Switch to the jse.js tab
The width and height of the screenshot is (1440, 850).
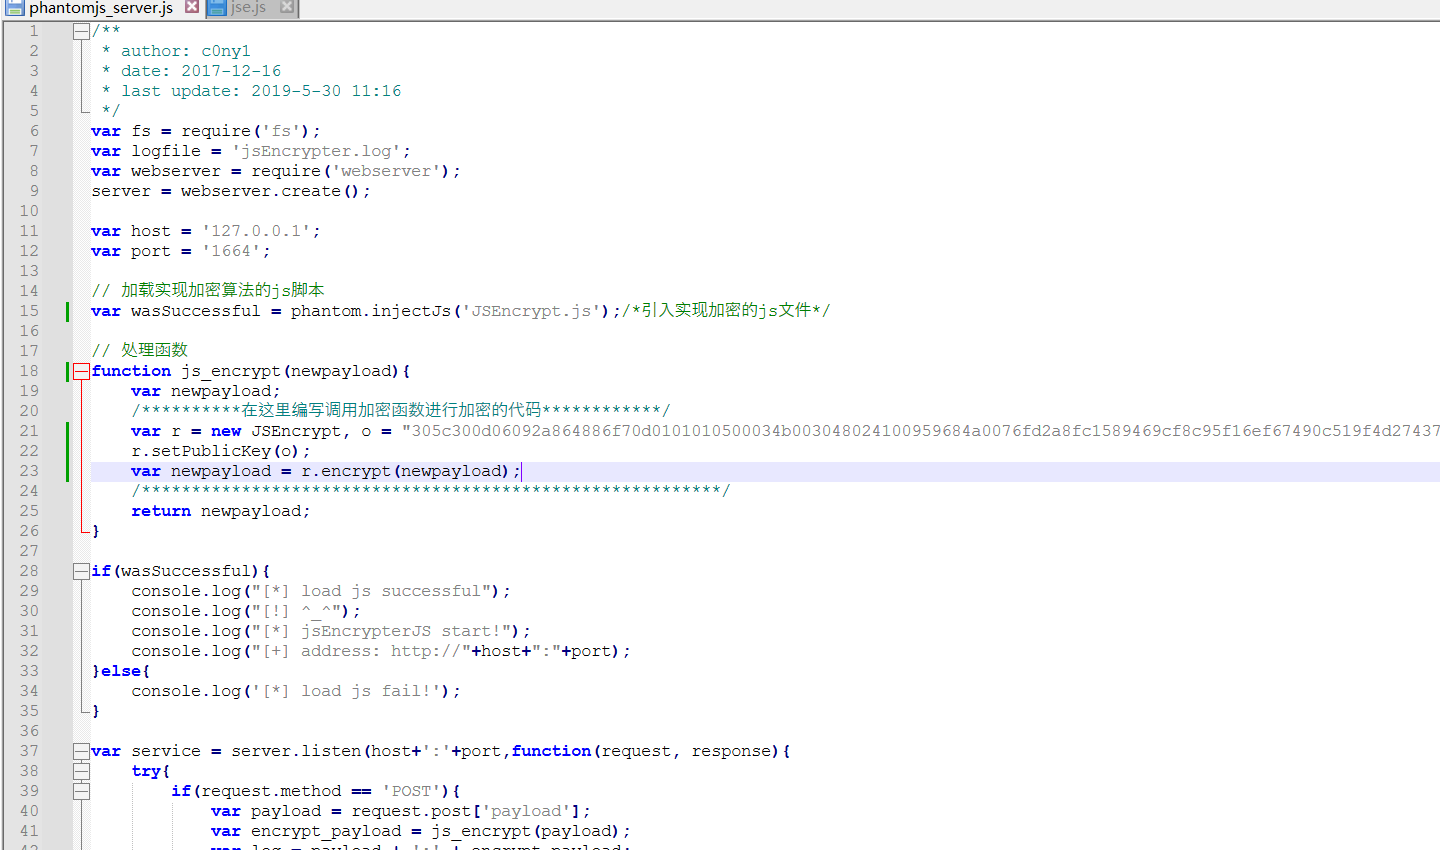pos(248,8)
